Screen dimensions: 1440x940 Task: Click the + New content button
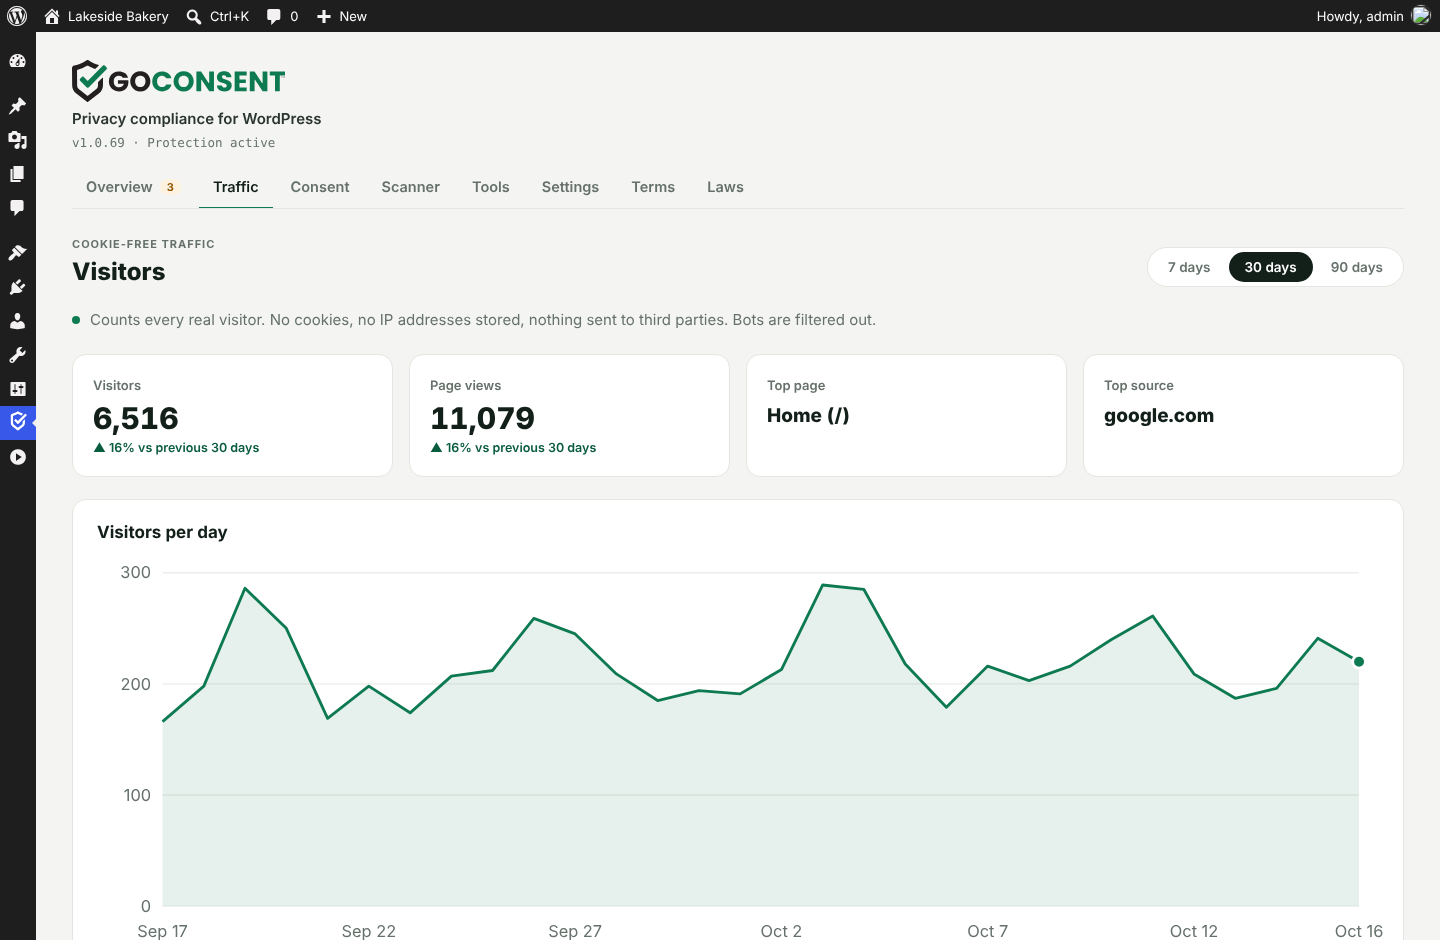coord(342,16)
